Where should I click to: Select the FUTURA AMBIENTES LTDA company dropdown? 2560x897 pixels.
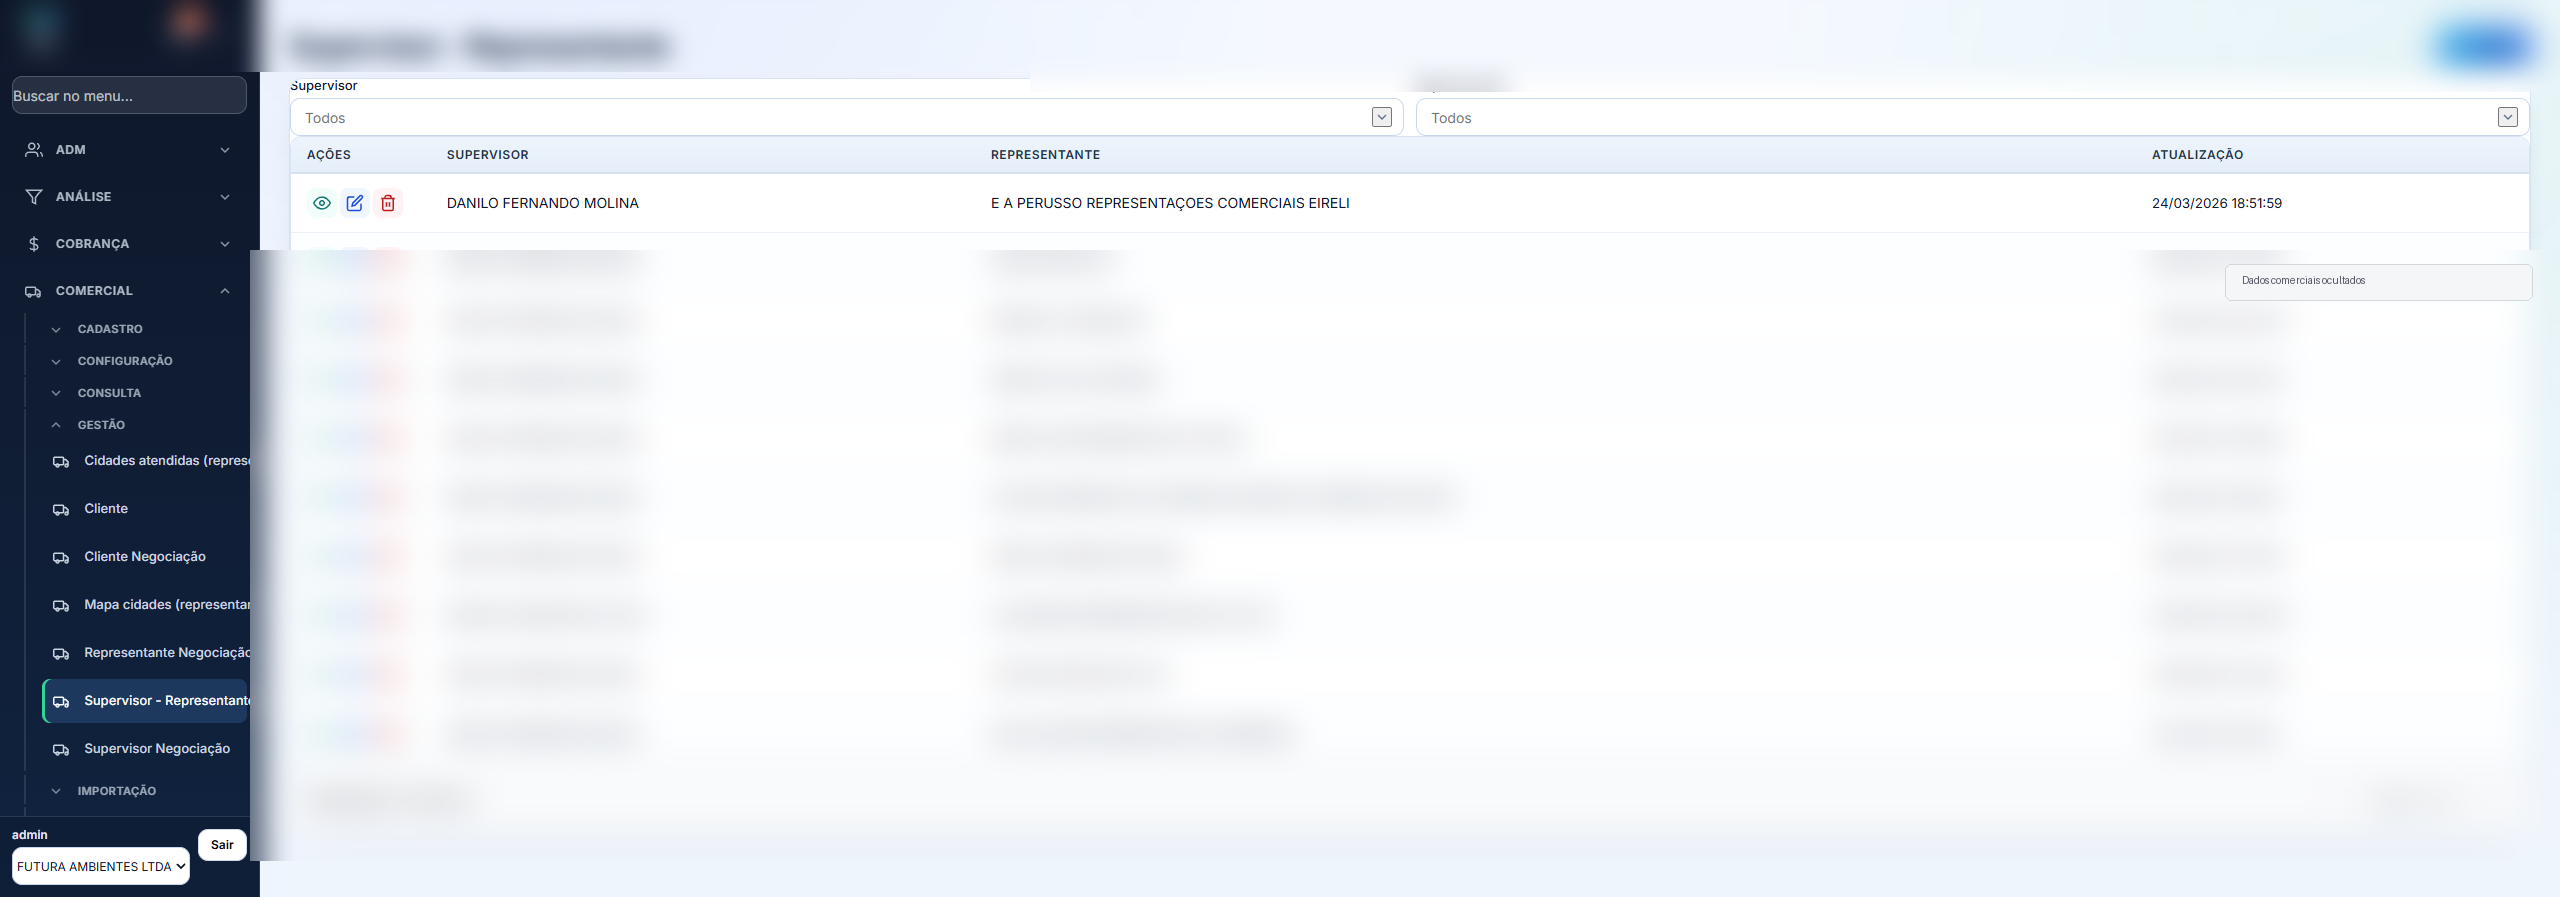(101, 867)
